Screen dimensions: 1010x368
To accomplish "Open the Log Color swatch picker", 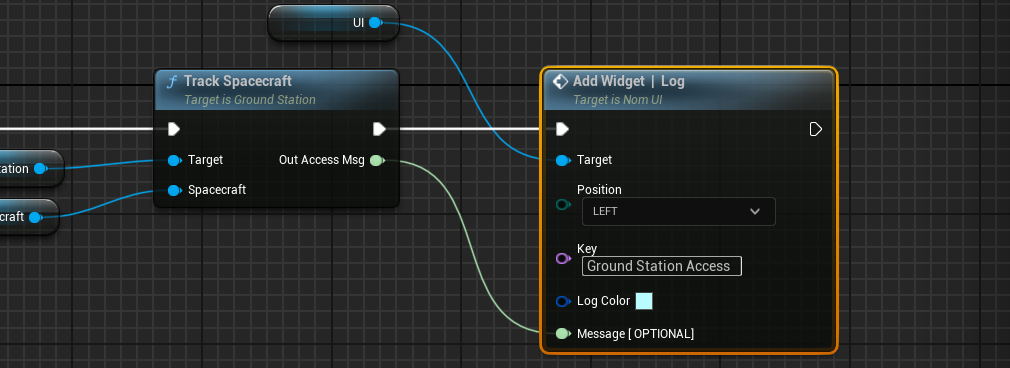I will click(x=644, y=301).
